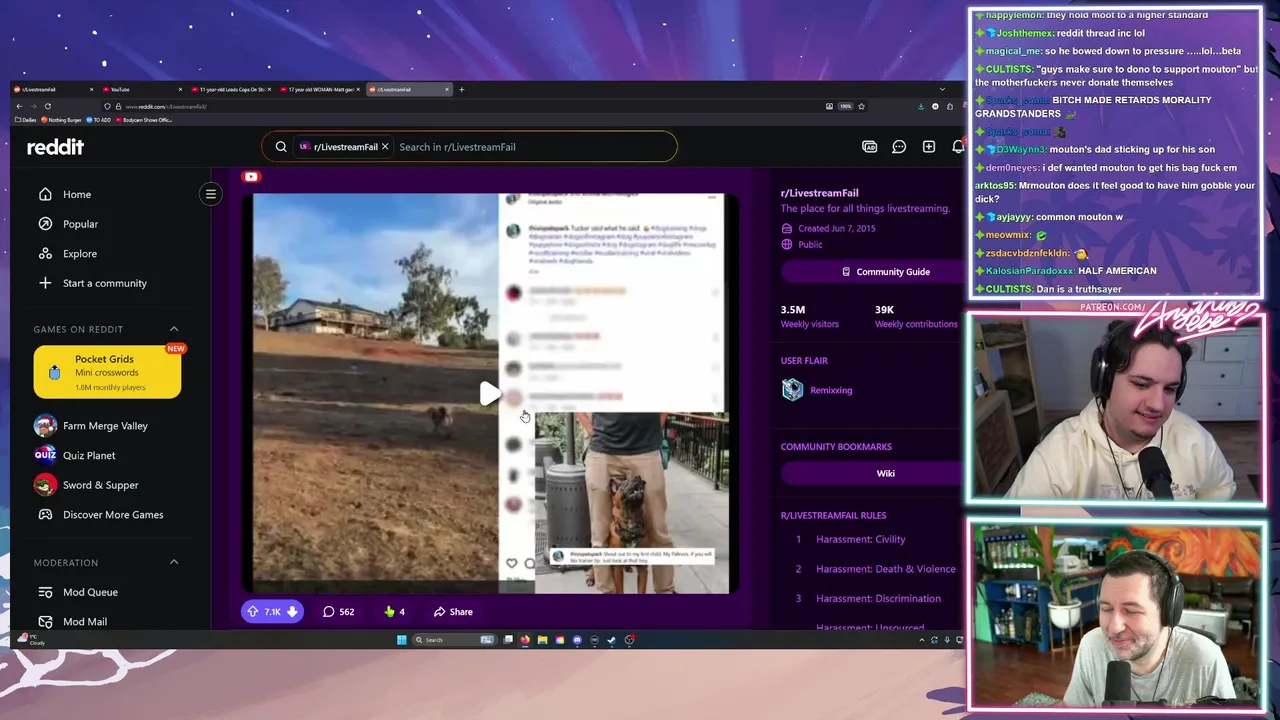Upvote the post
This screenshot has width=1280, height=720.
click(252, 612)
